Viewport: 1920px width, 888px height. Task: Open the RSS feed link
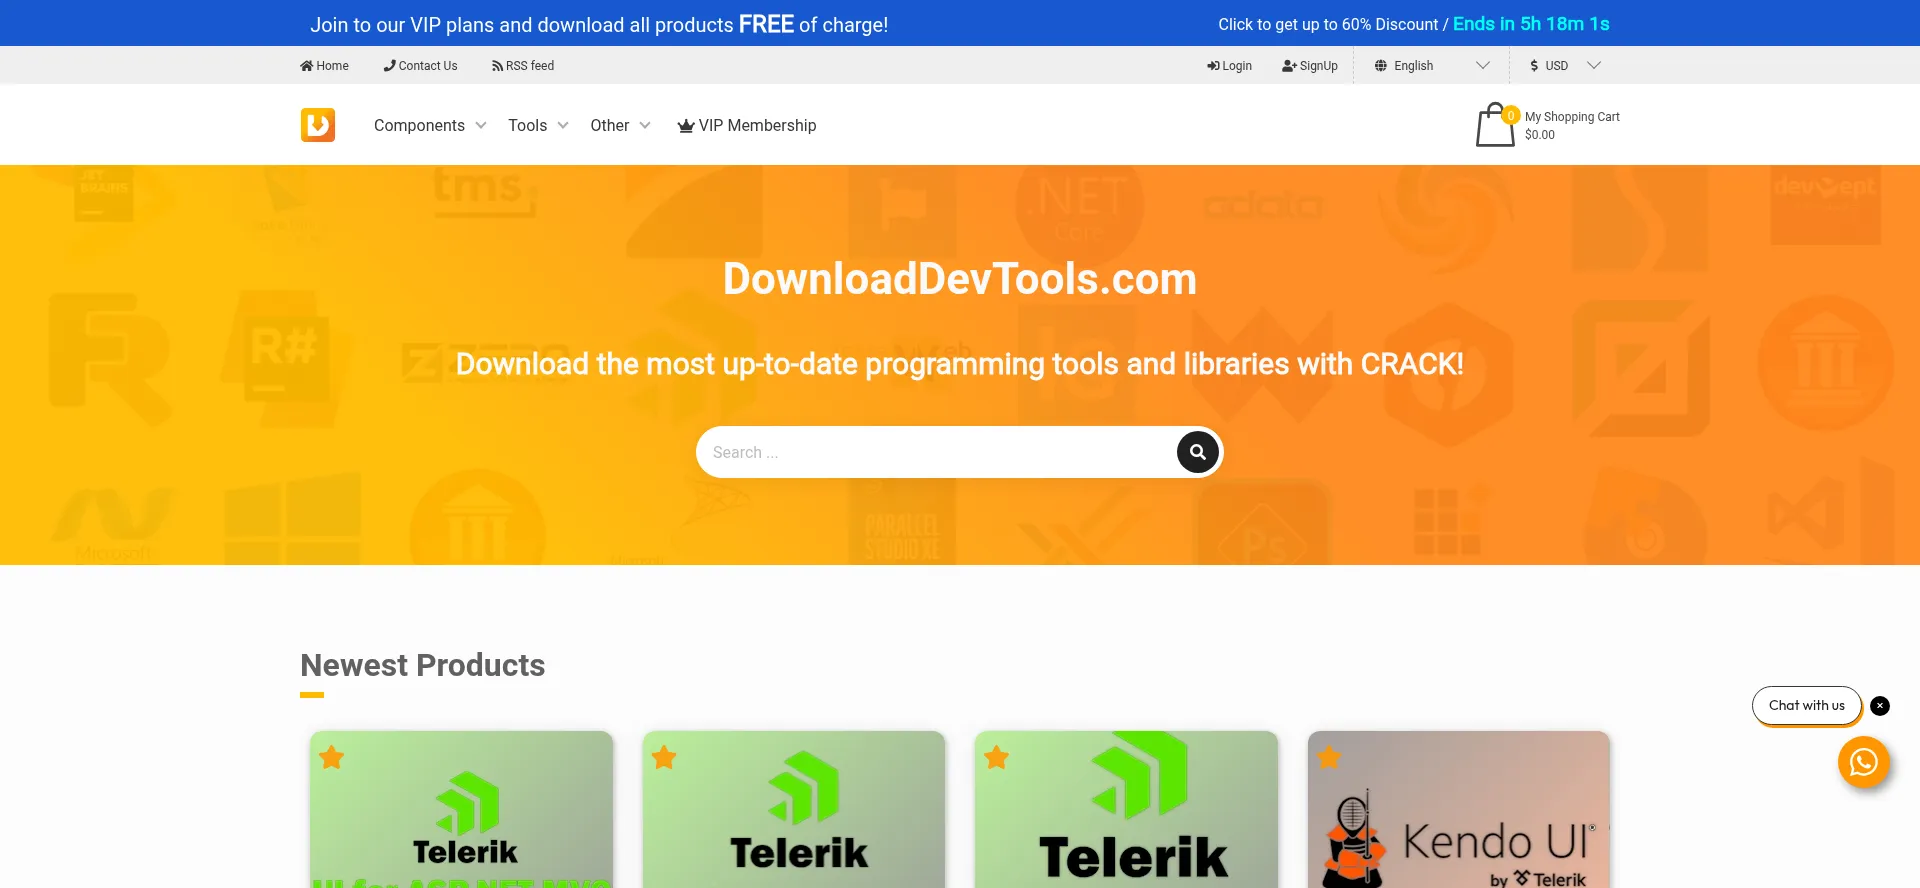coord(522,66)
